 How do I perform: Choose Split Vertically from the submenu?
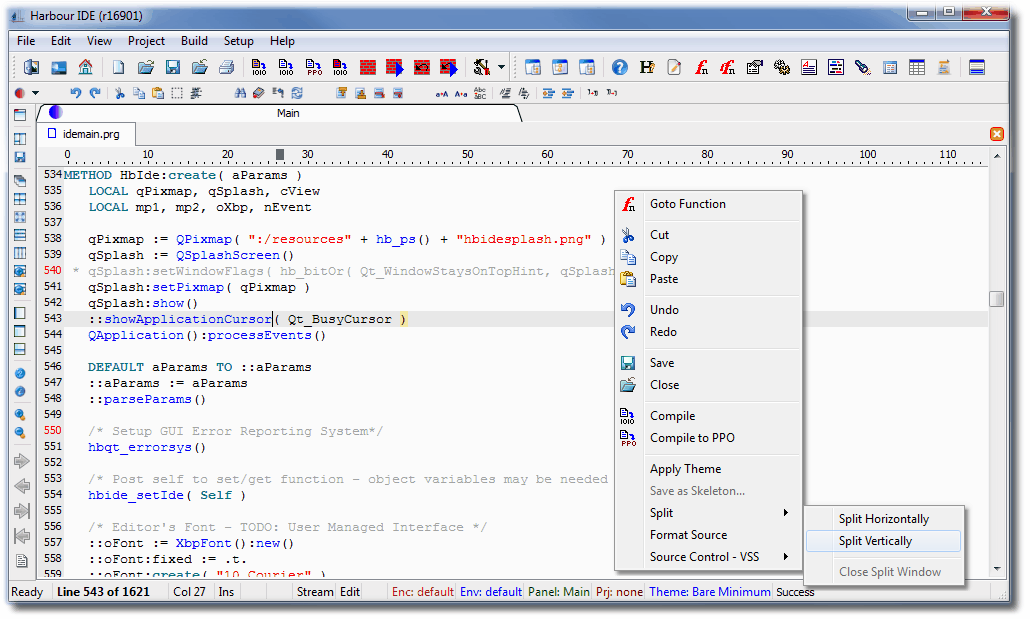tap(875, 541)
